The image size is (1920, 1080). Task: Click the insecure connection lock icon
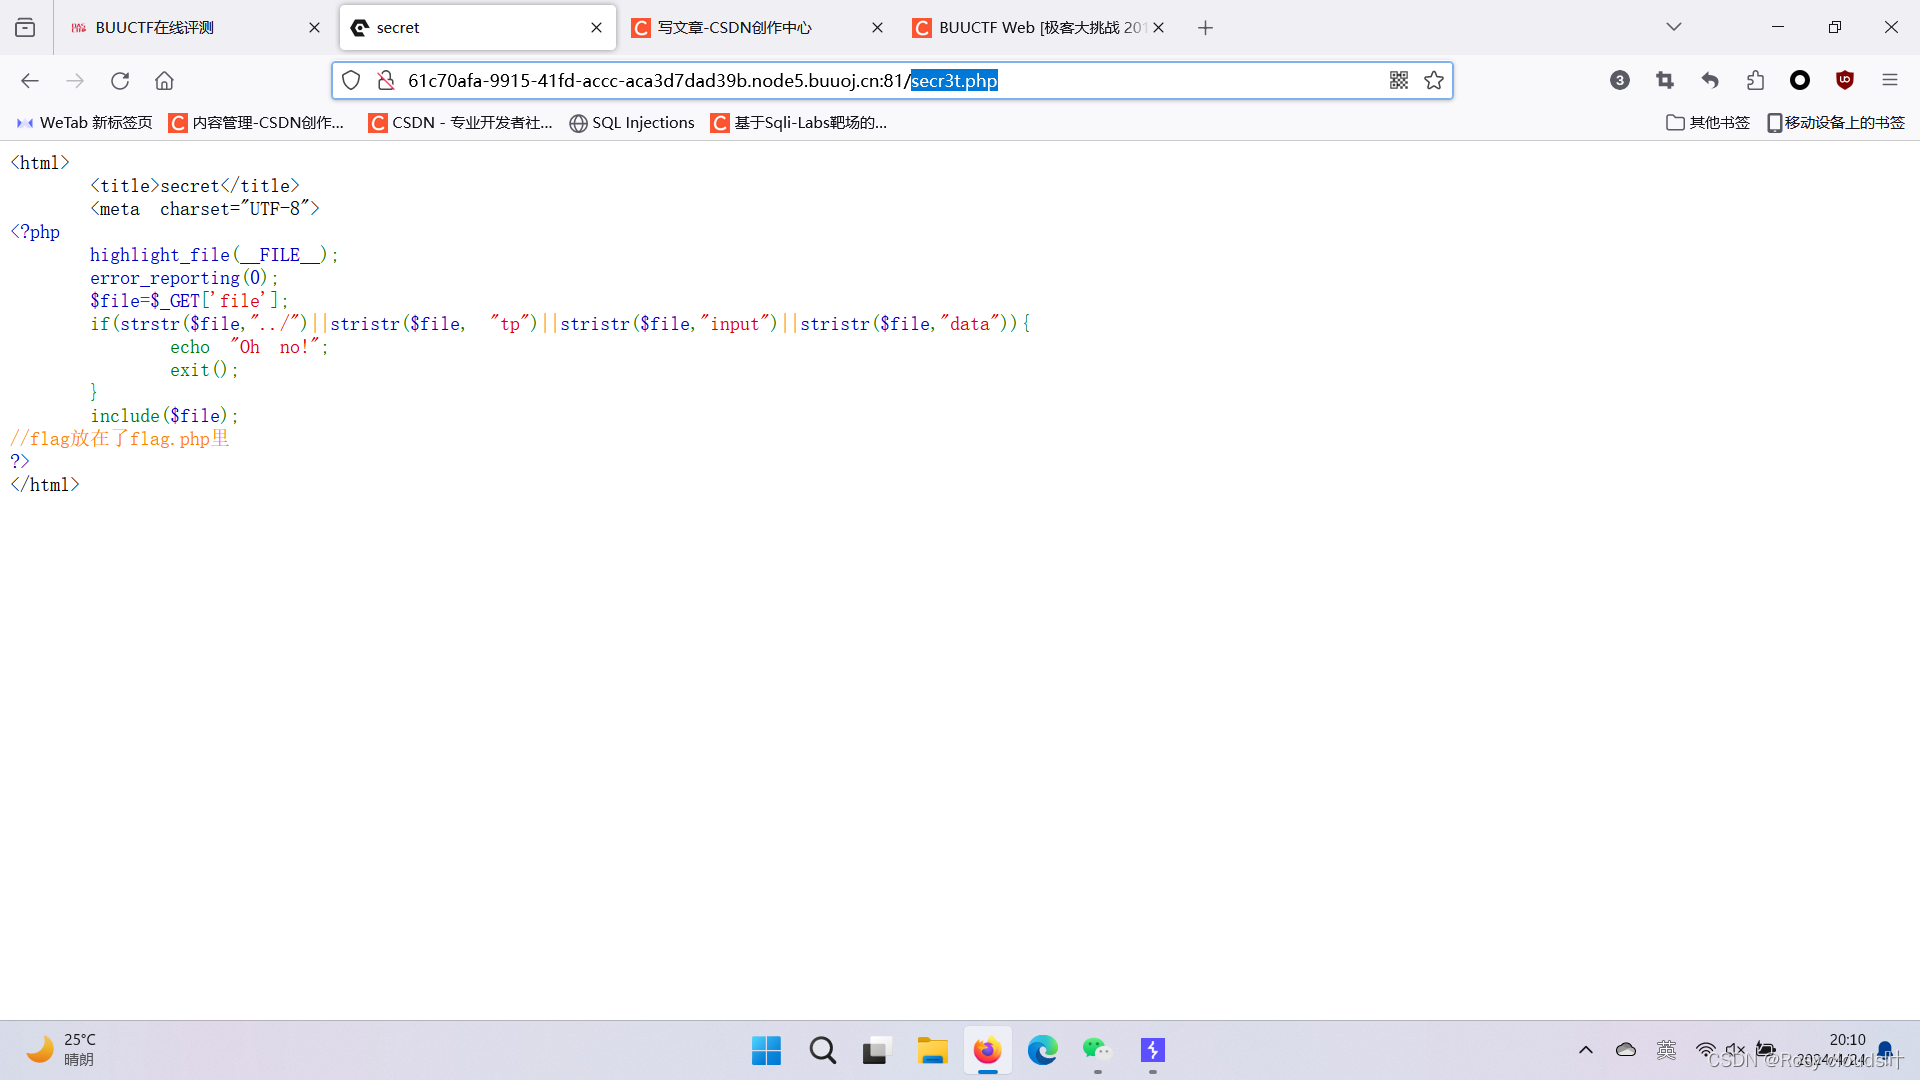point(386,81)
